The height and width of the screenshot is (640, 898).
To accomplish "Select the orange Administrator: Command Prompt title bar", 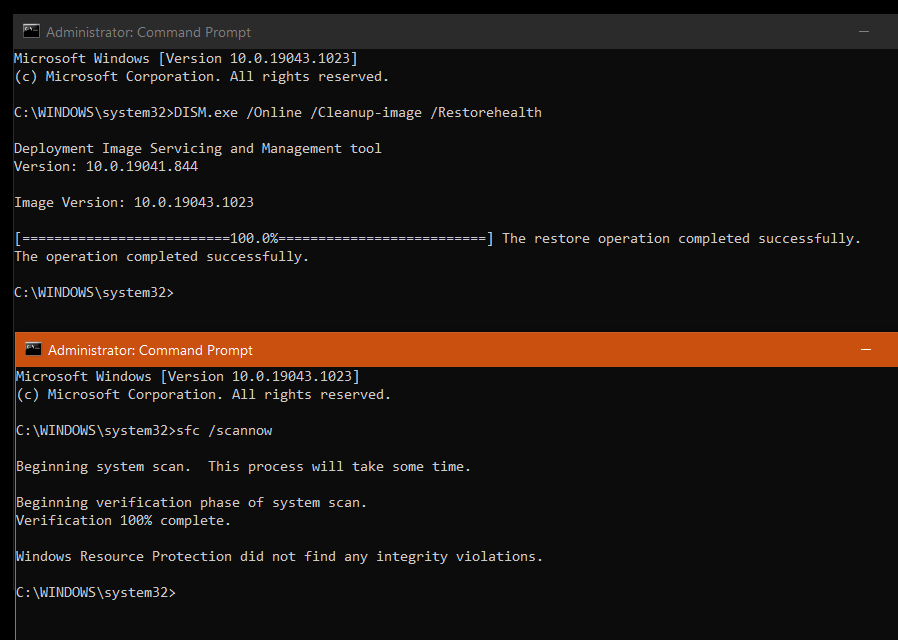I will click(x=456, y=349).
